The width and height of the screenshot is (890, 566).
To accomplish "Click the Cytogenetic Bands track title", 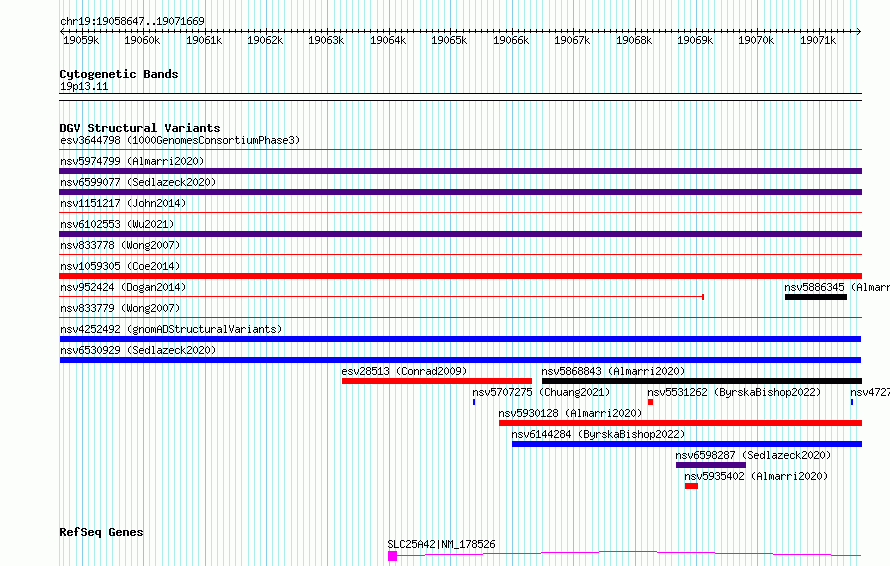I will click(x=119, y=74).
